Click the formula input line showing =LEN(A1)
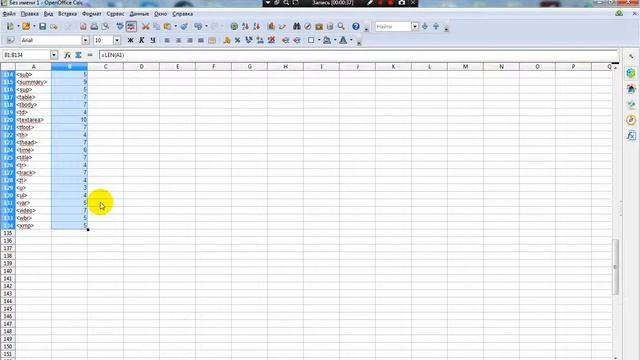 358,55
